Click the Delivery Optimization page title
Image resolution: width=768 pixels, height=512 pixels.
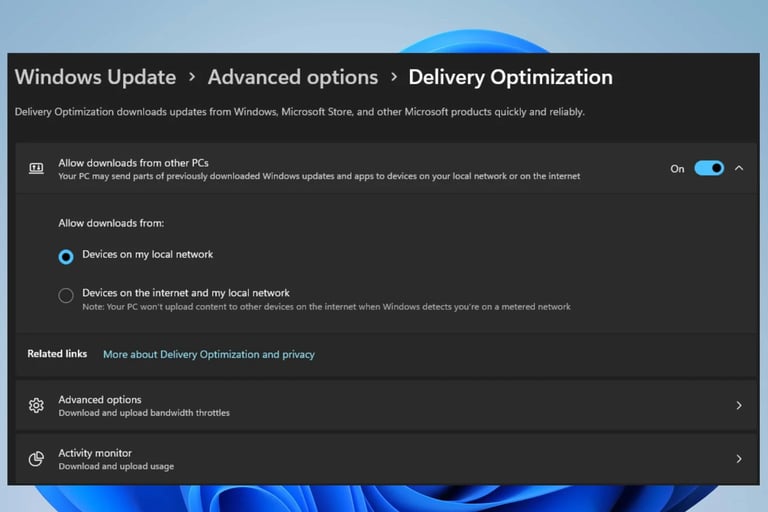pos(510,77)
